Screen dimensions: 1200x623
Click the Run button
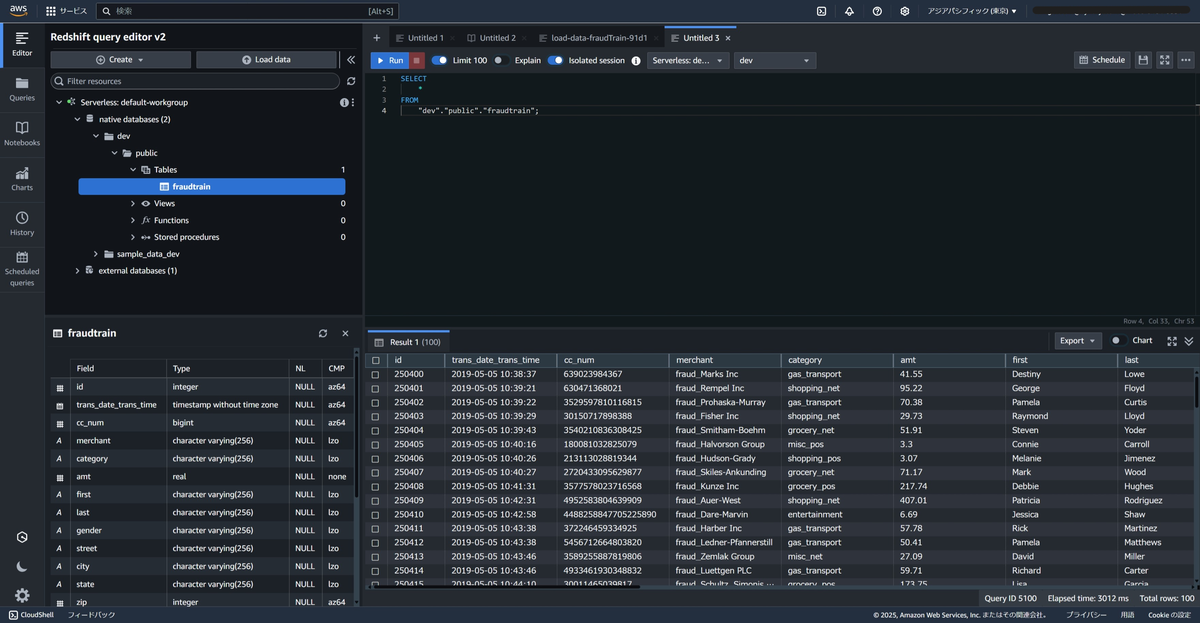[x=390, y=60]
